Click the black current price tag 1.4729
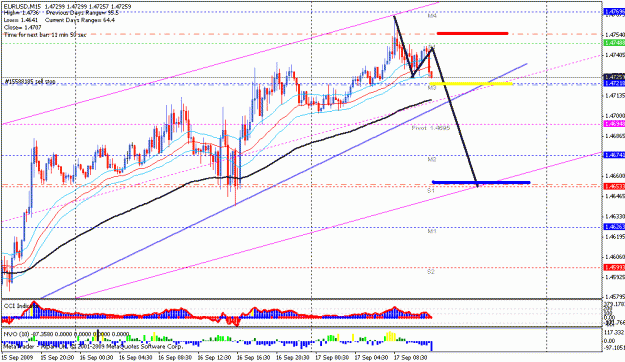The width and height of the screenshot is (625, 362). tap(615, 77)
